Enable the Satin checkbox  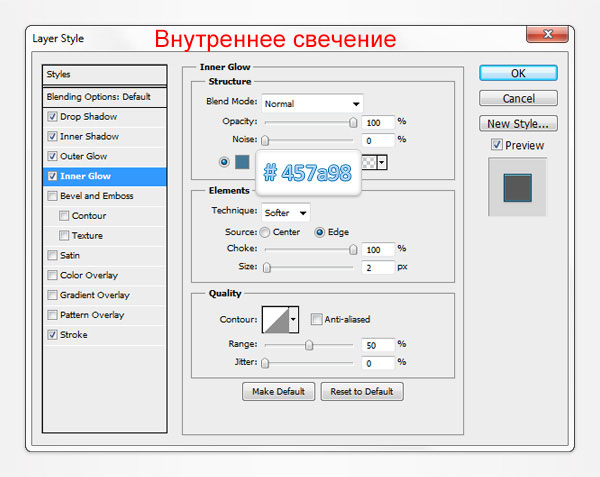click(52, 255)
